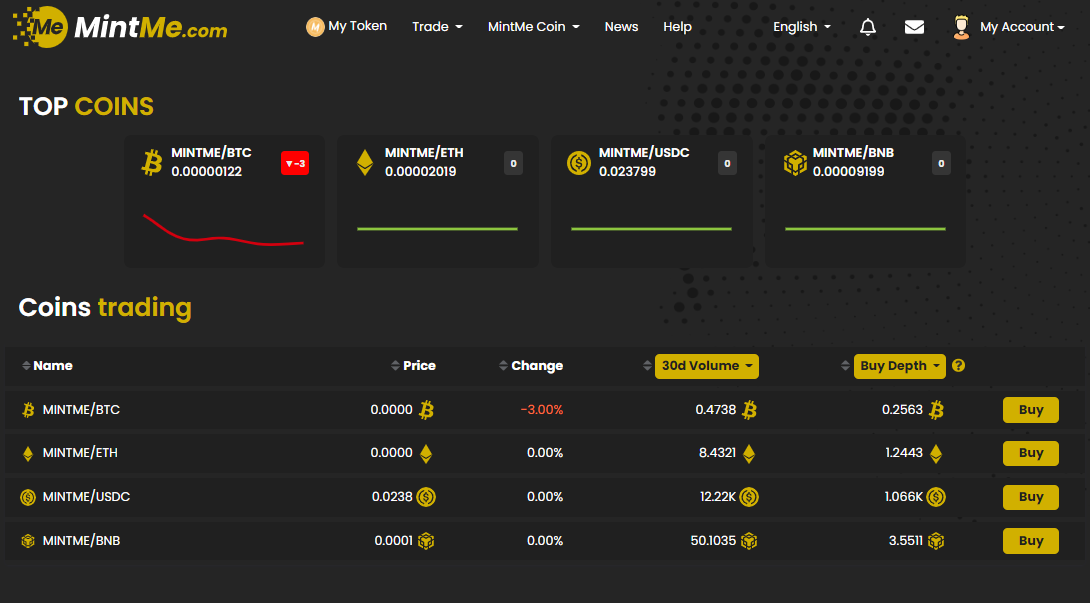1090x603 pixels.
Task: Click the Ethereum icon in MINTME/ETH card
Action: [x=365, y=163]
